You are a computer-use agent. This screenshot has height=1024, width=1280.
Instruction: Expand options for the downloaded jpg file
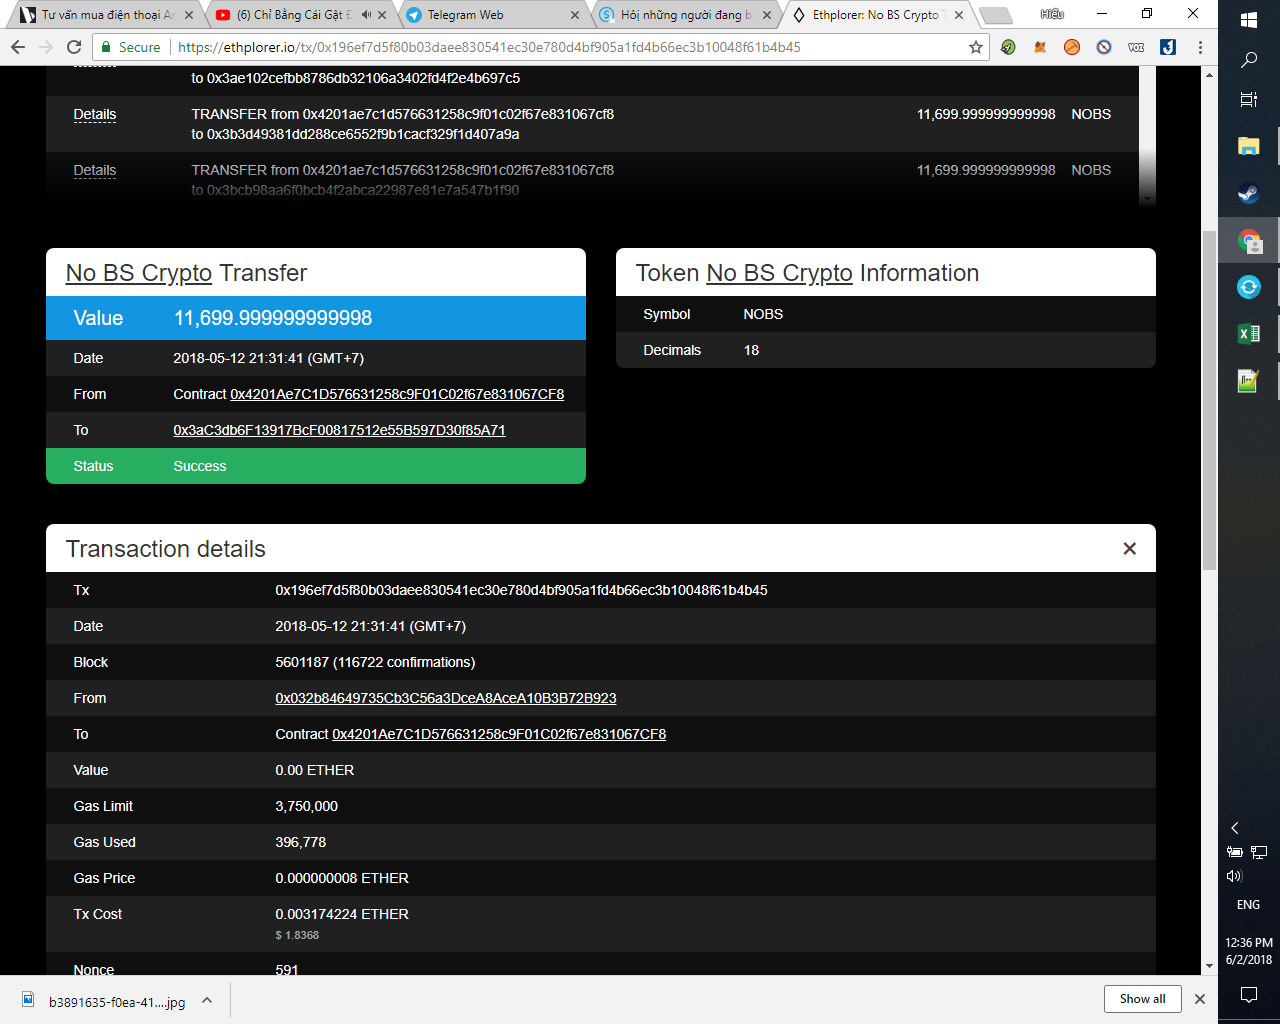tap(207, 1000)
